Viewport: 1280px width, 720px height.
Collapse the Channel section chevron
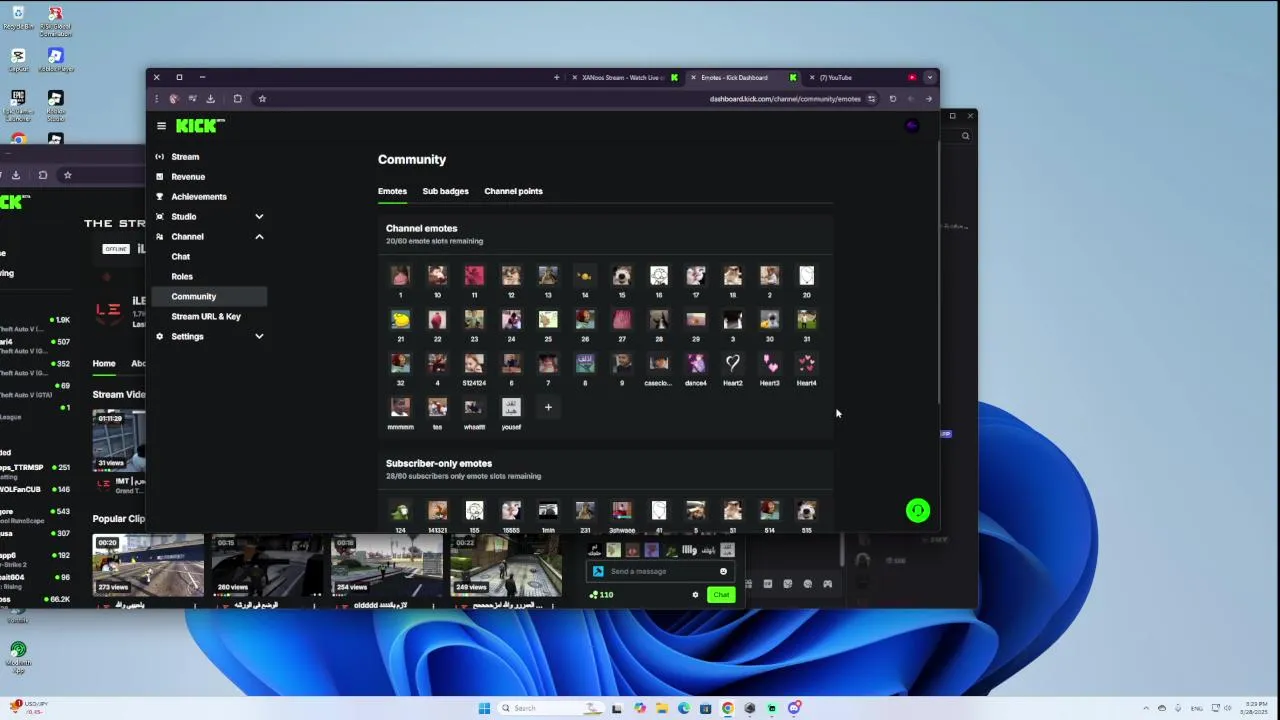[259, 237]
